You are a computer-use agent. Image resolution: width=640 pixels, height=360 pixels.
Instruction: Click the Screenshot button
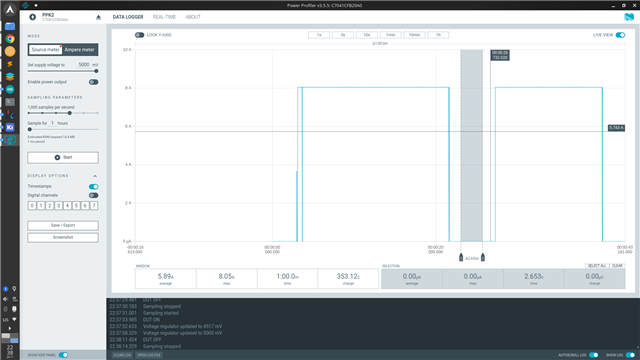63,238
